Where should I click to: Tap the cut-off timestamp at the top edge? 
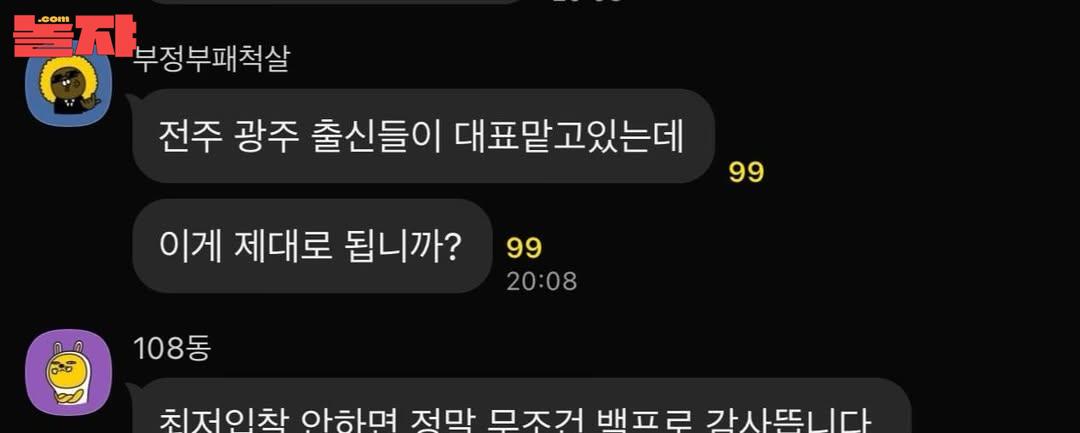click(585, 1)
